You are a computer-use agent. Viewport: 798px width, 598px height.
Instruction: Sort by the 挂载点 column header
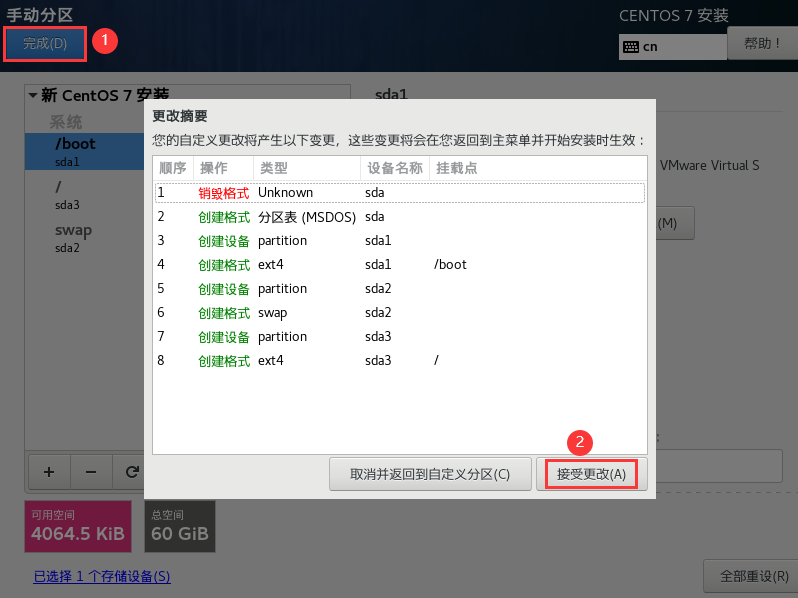538,168
